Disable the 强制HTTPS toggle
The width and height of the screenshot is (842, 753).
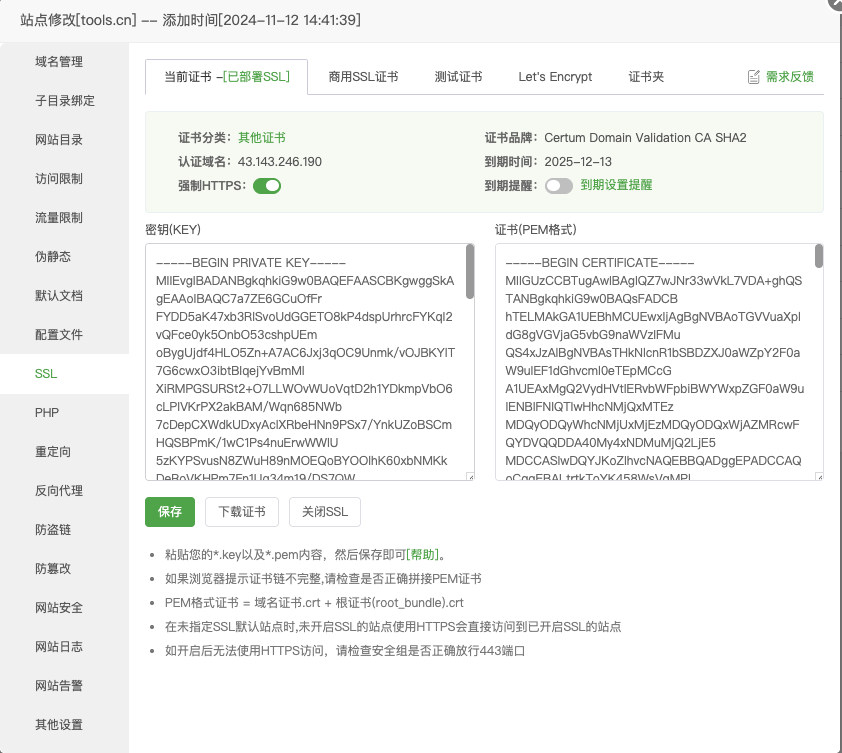click(267, 186)
